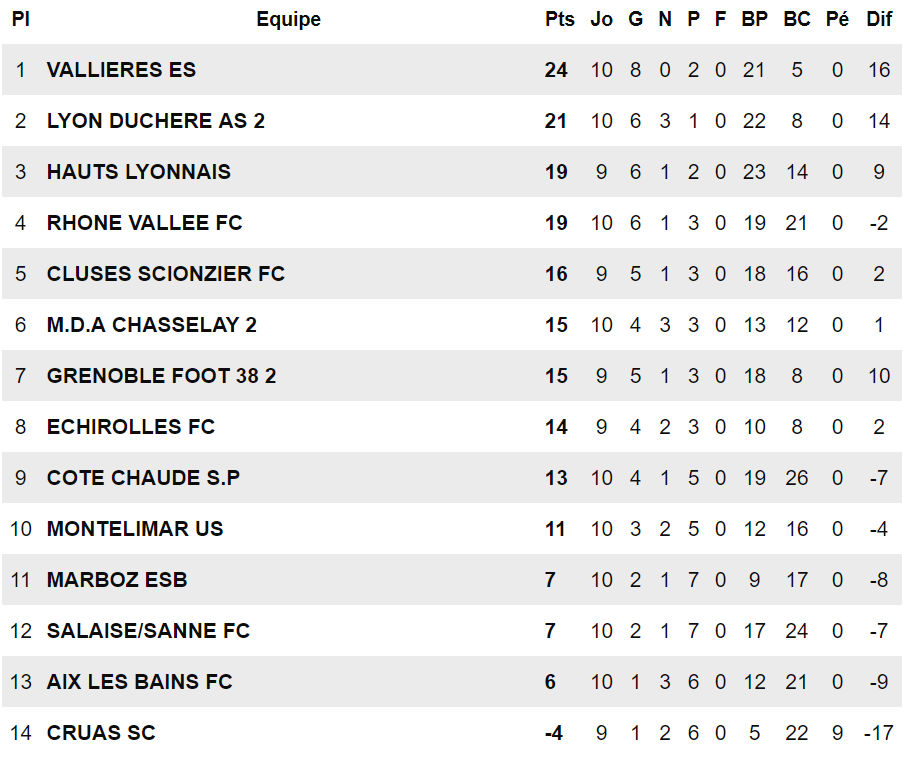
Task: Open CRUAS SC last-place team
Action: (x=101, y=733)
